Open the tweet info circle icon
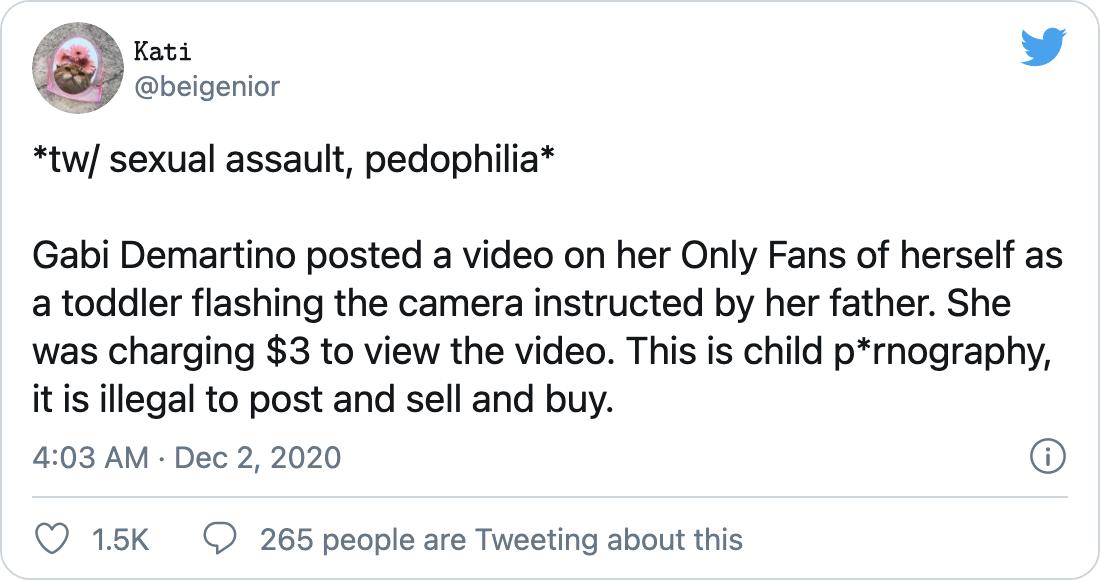 (1047, 458)
